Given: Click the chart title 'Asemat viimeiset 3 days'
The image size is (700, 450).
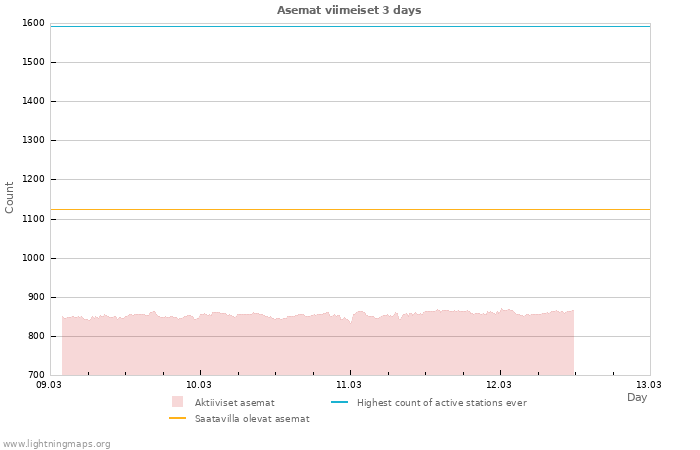Looking at the screenshot, I should [349, 10].
